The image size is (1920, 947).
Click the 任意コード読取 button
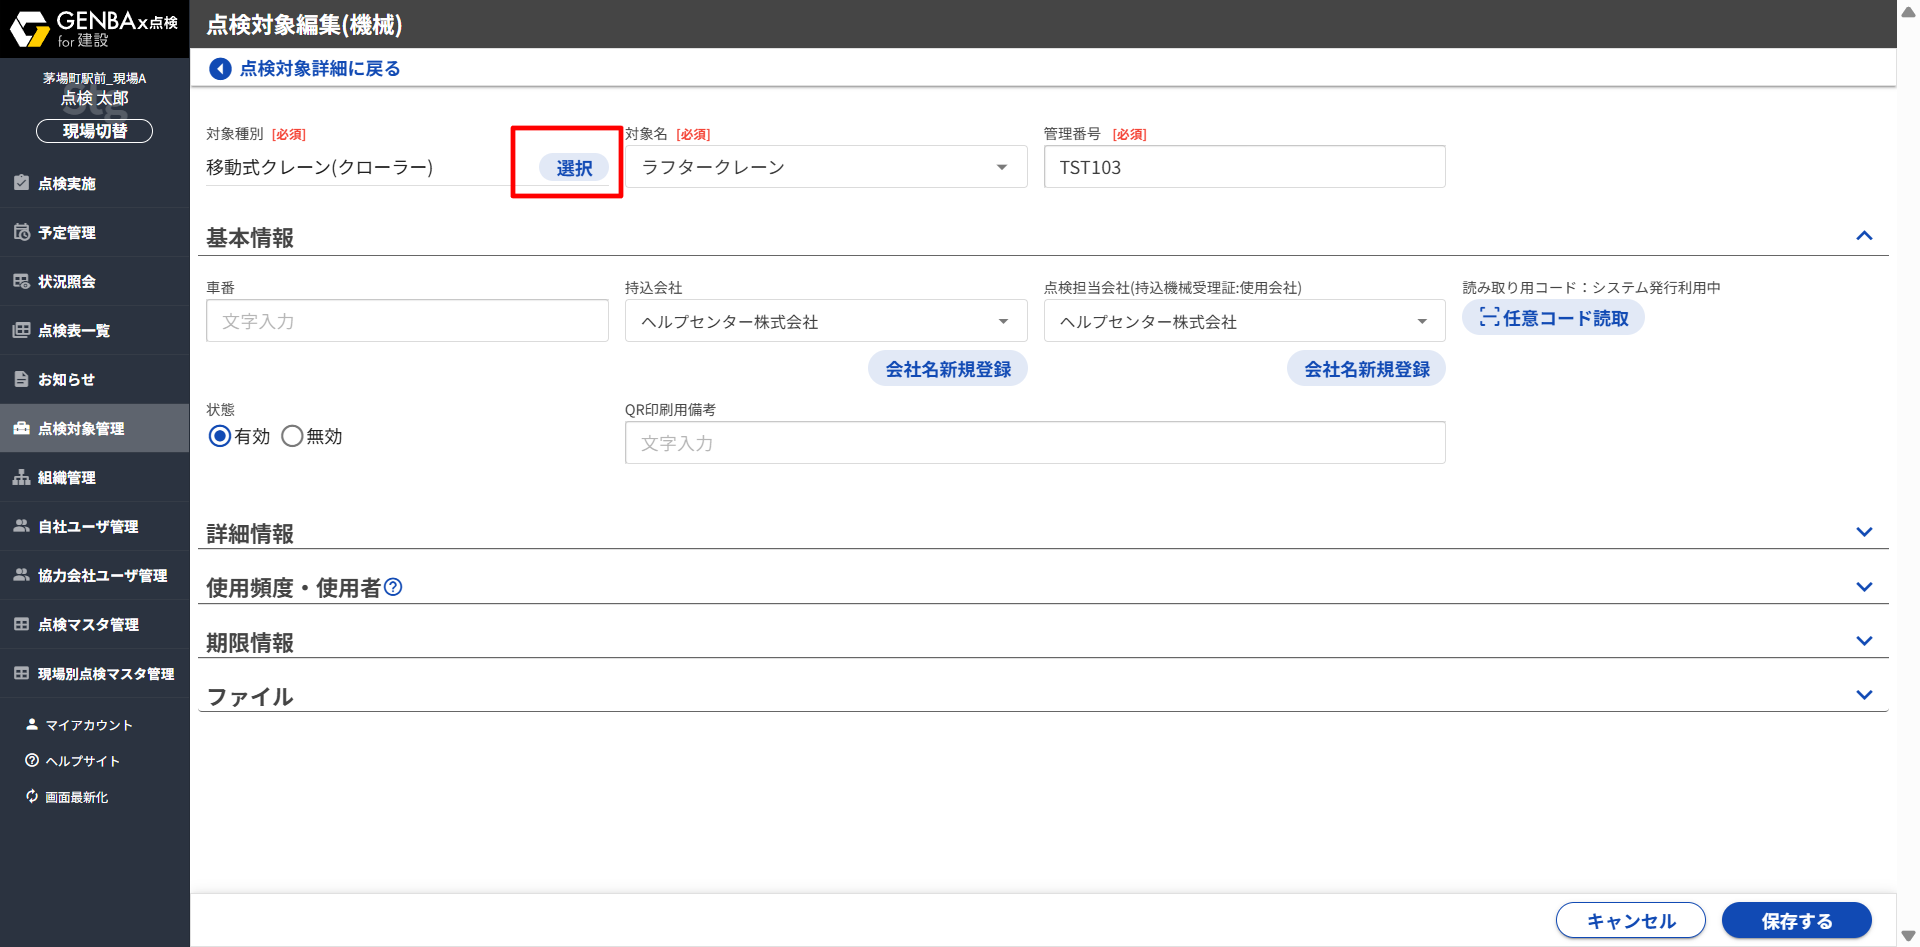tap(1553, 318)
